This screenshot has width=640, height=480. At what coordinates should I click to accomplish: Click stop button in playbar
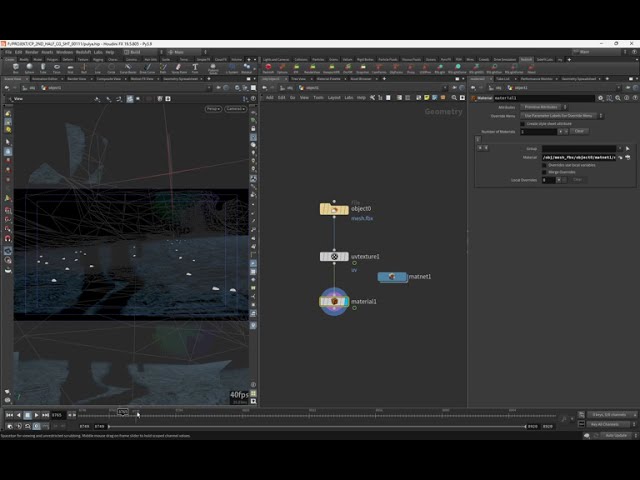[x=27, y=415]
